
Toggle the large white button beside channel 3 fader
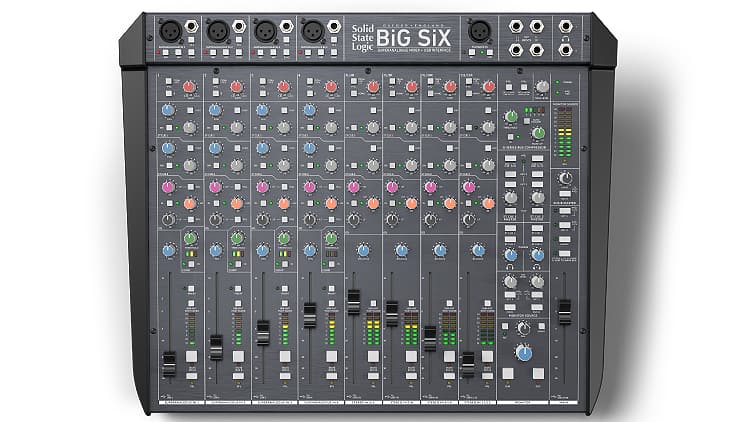pyautogui.click(x=285, y=356)
